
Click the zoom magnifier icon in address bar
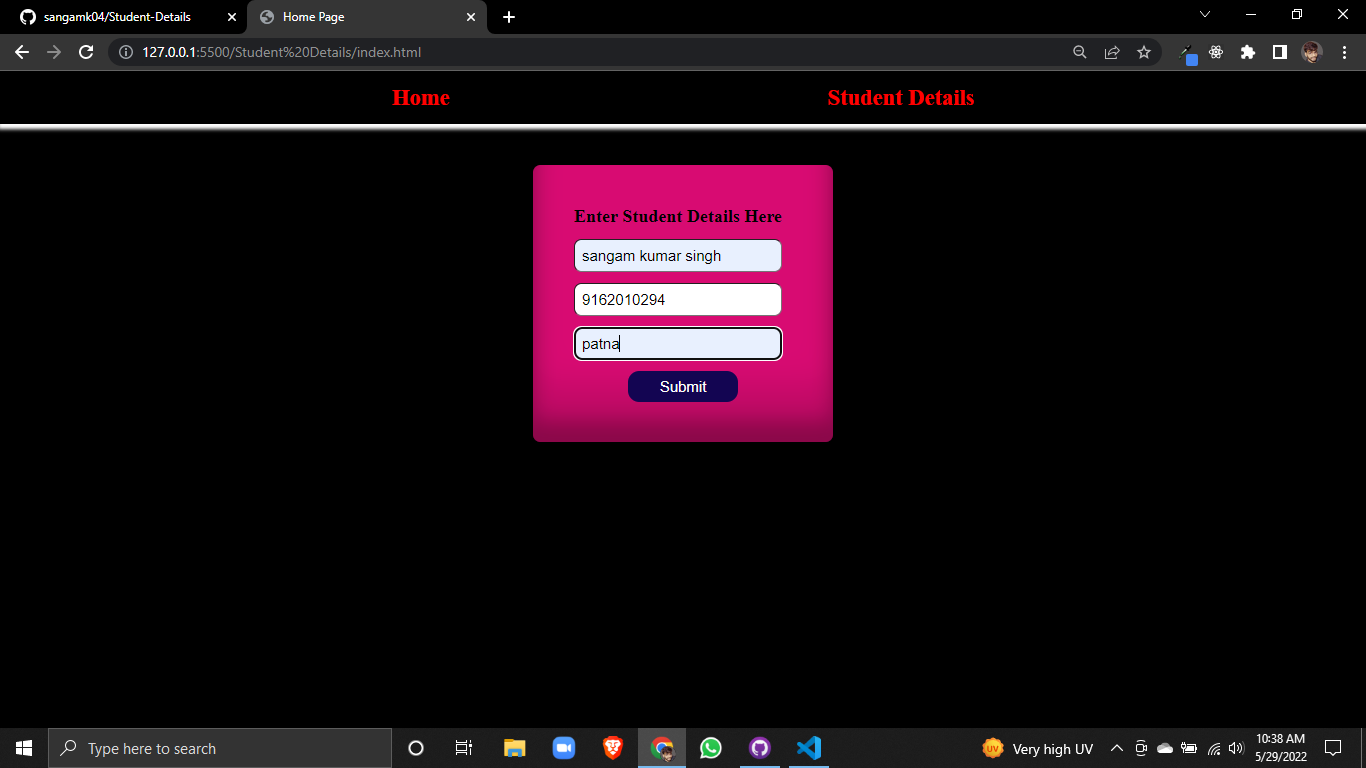tap(1080, 52)
